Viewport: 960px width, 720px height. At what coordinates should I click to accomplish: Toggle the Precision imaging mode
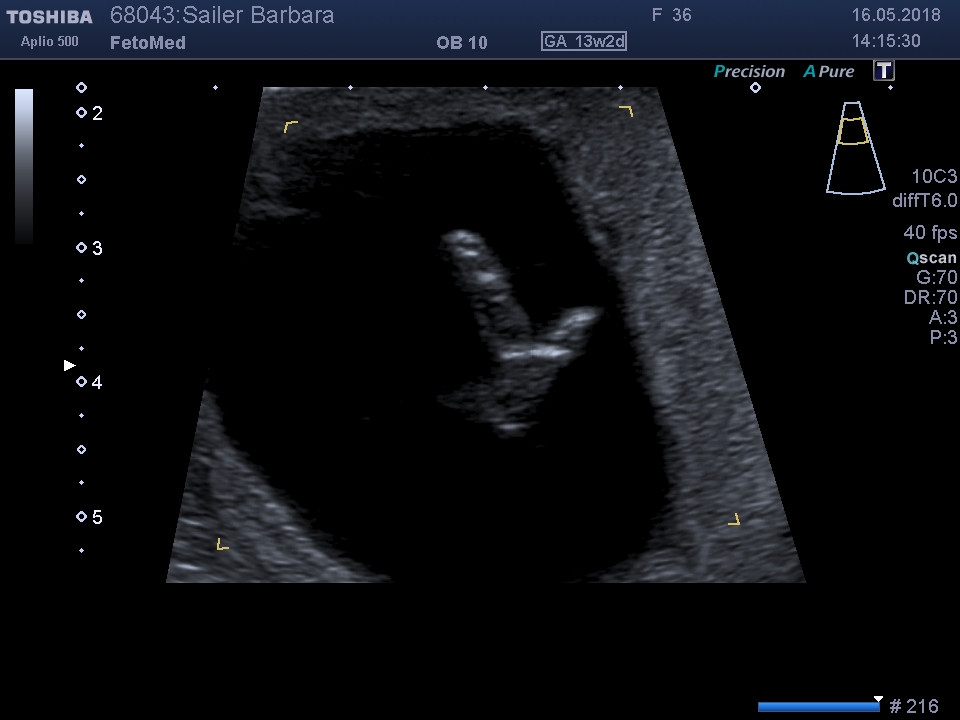click(749, 72)
